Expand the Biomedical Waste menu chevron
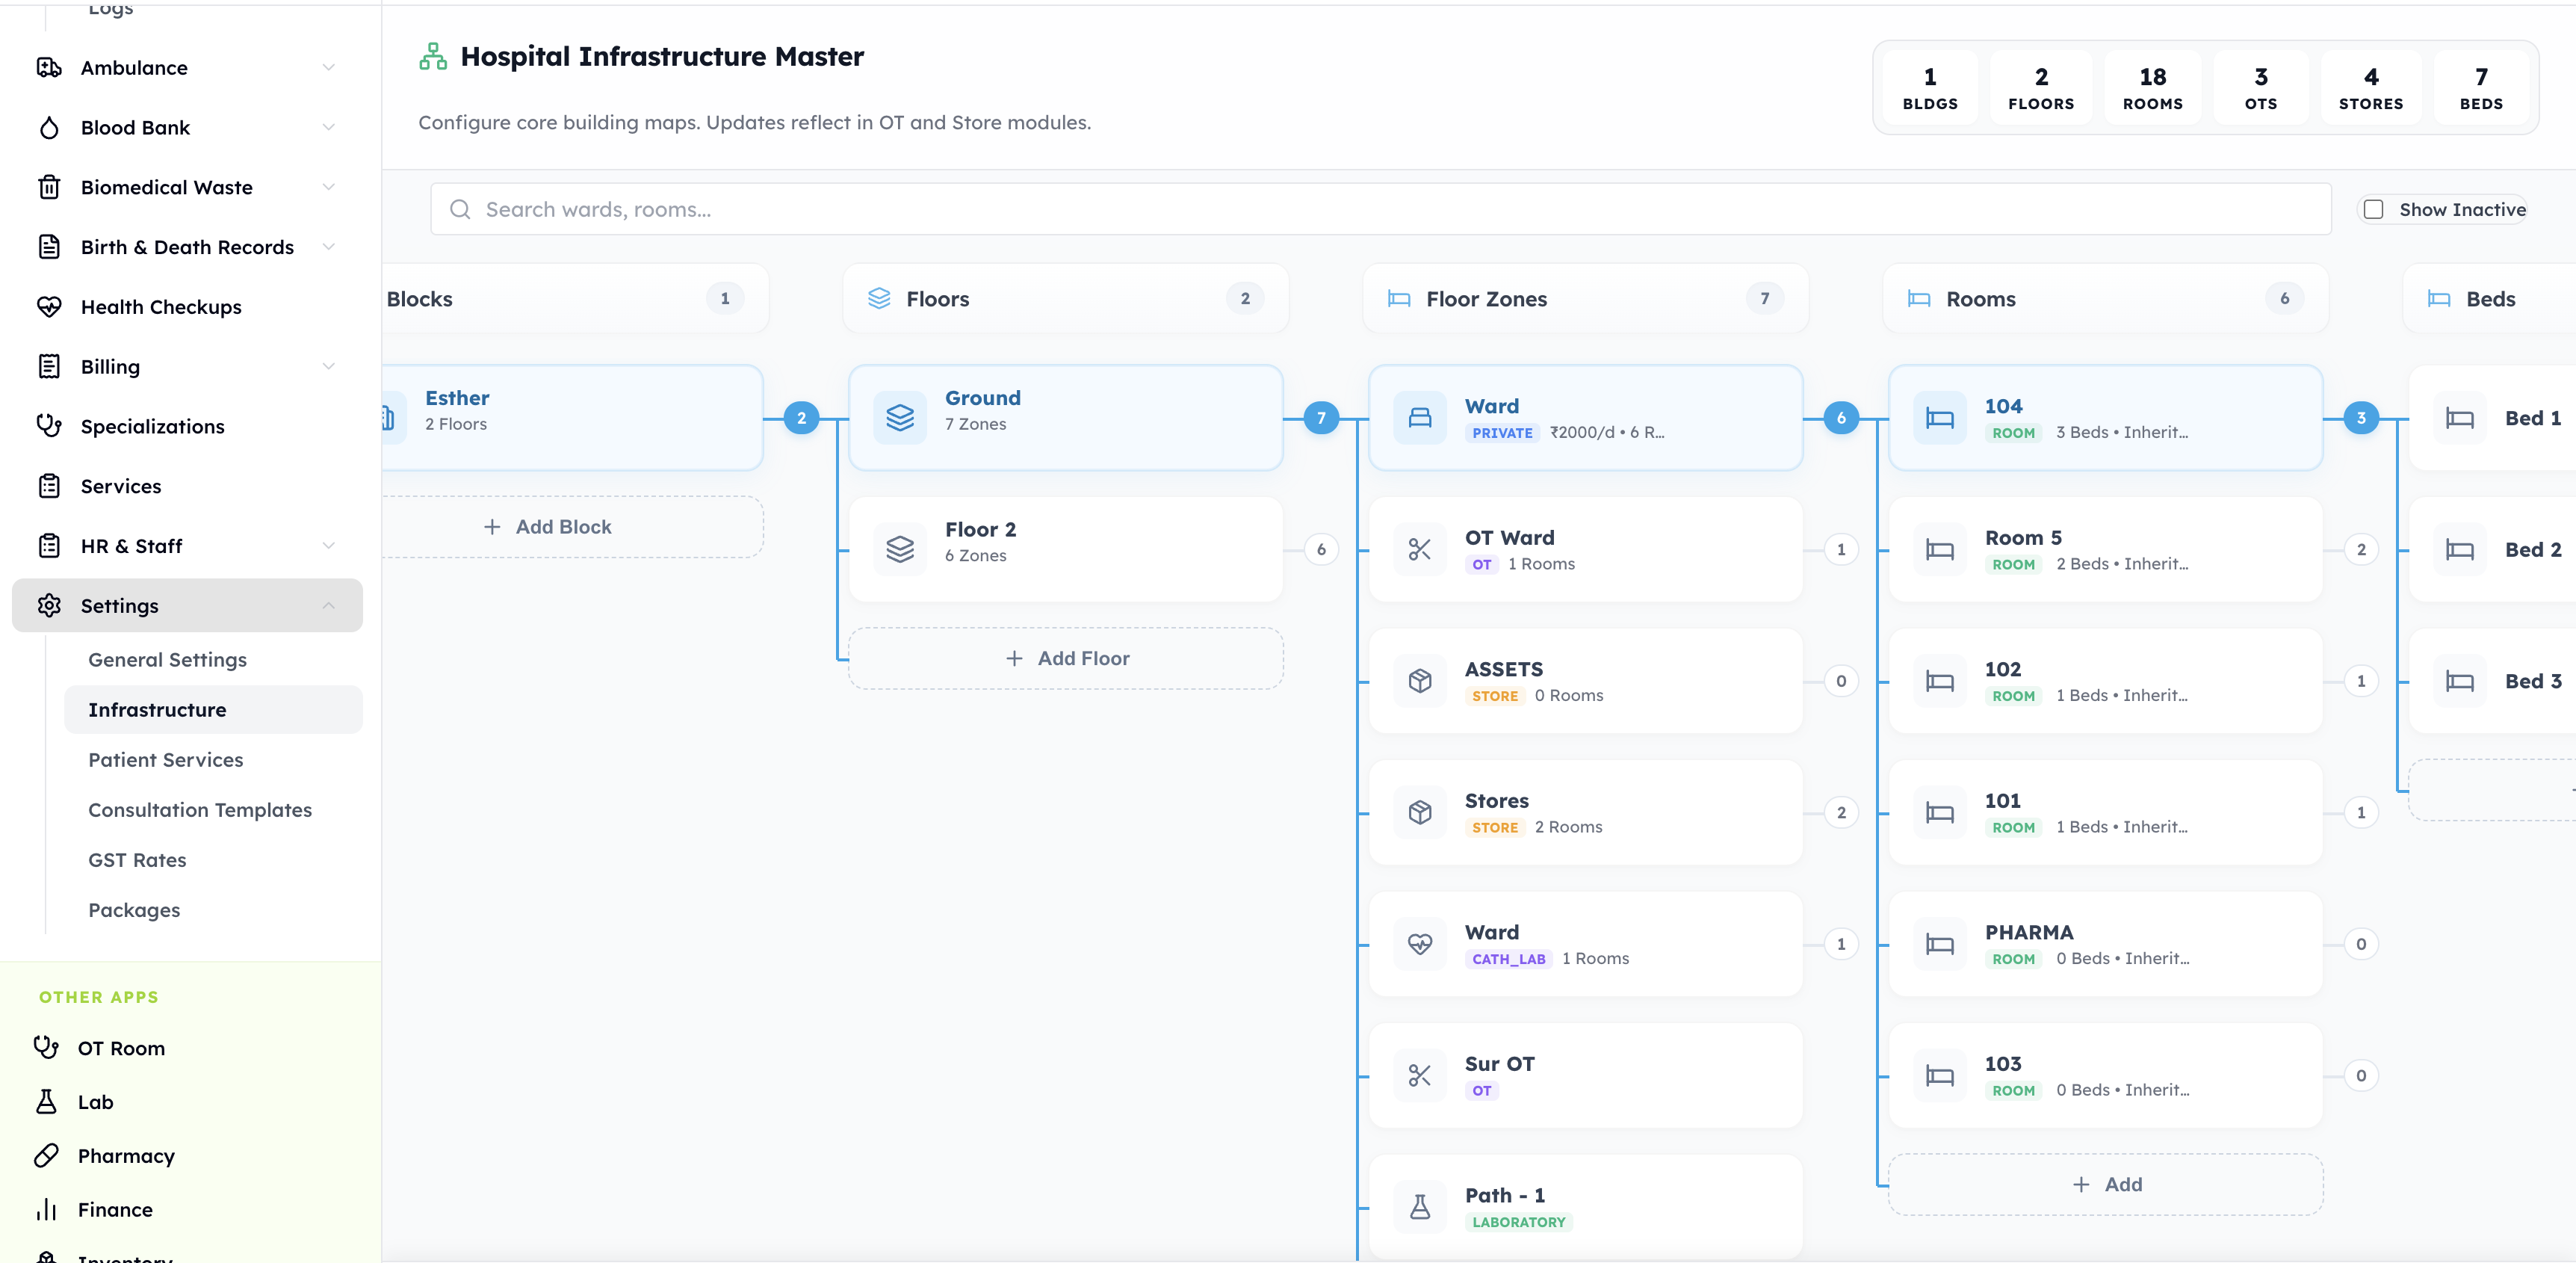Viewport: 2576px width, 1263px height. [x=329, y=187]
